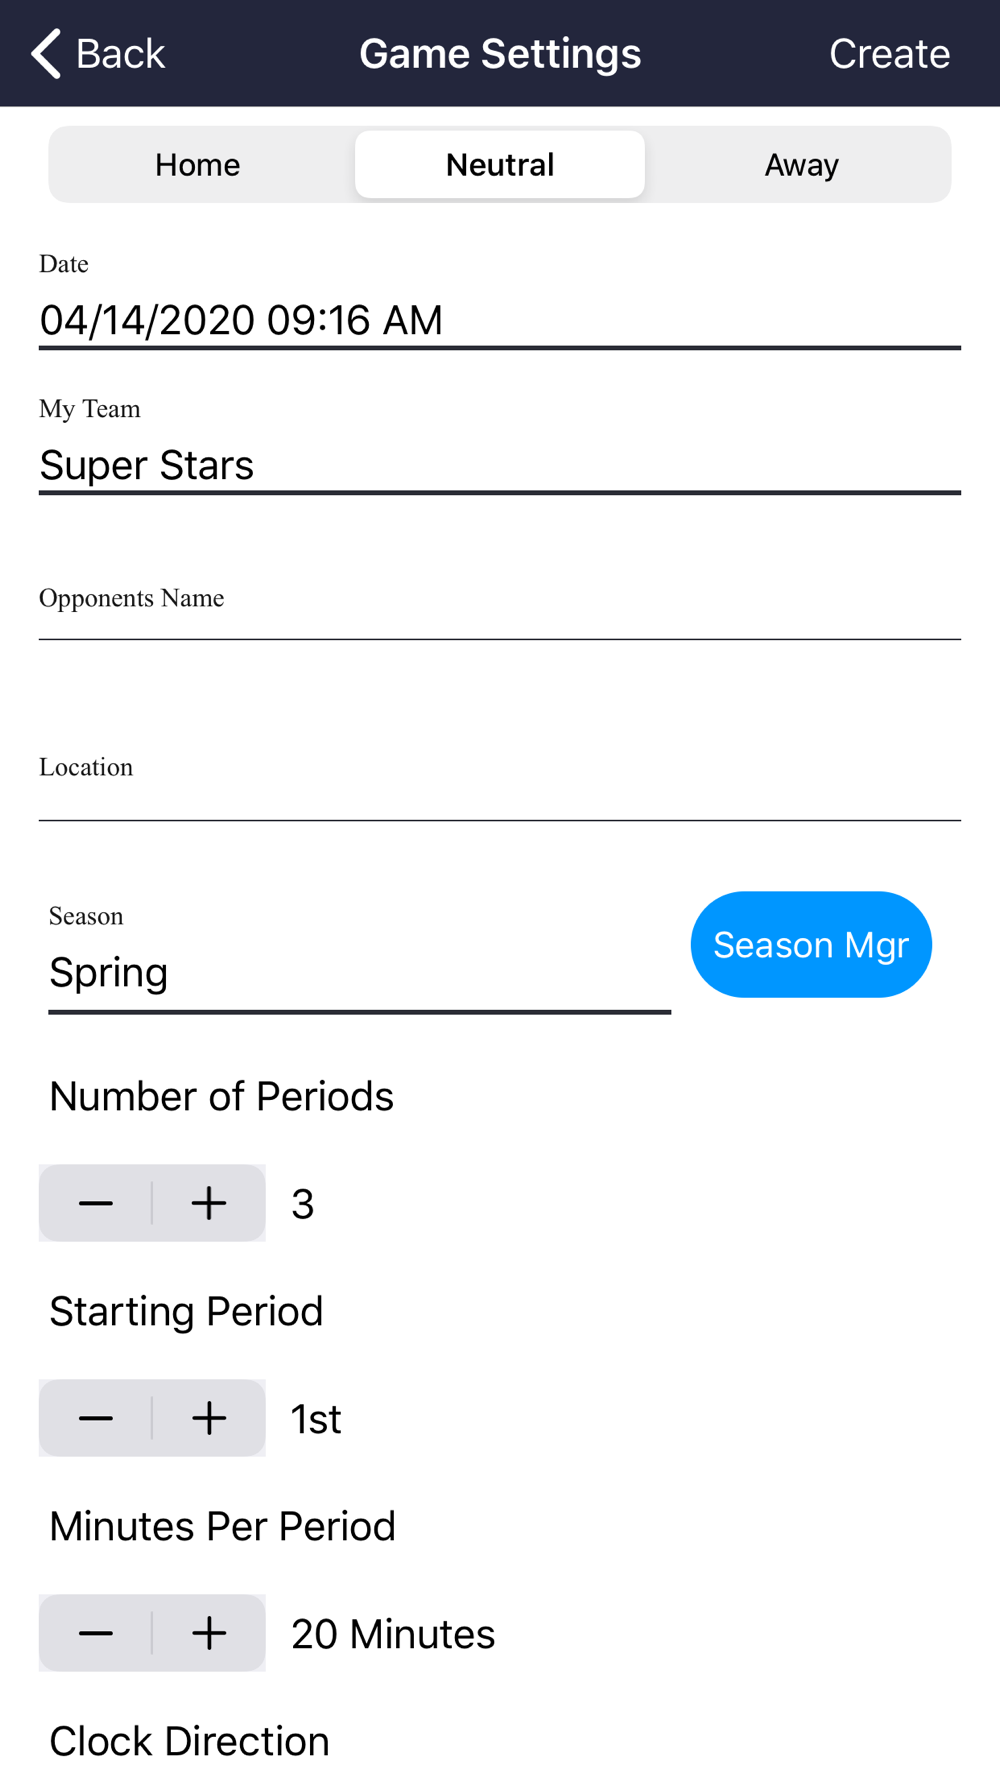Select the Neutral segment
Screen dimensions: 1000x1778
(500, 164)
